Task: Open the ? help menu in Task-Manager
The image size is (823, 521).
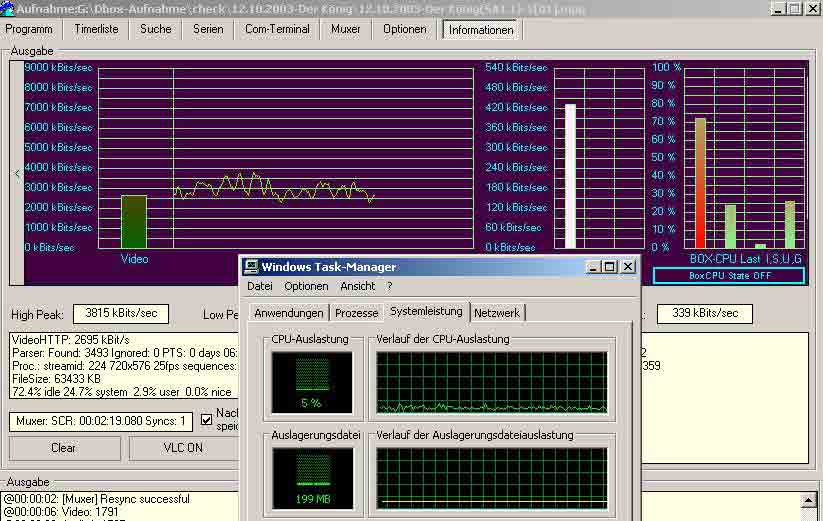Action: [x=390, y=286]
